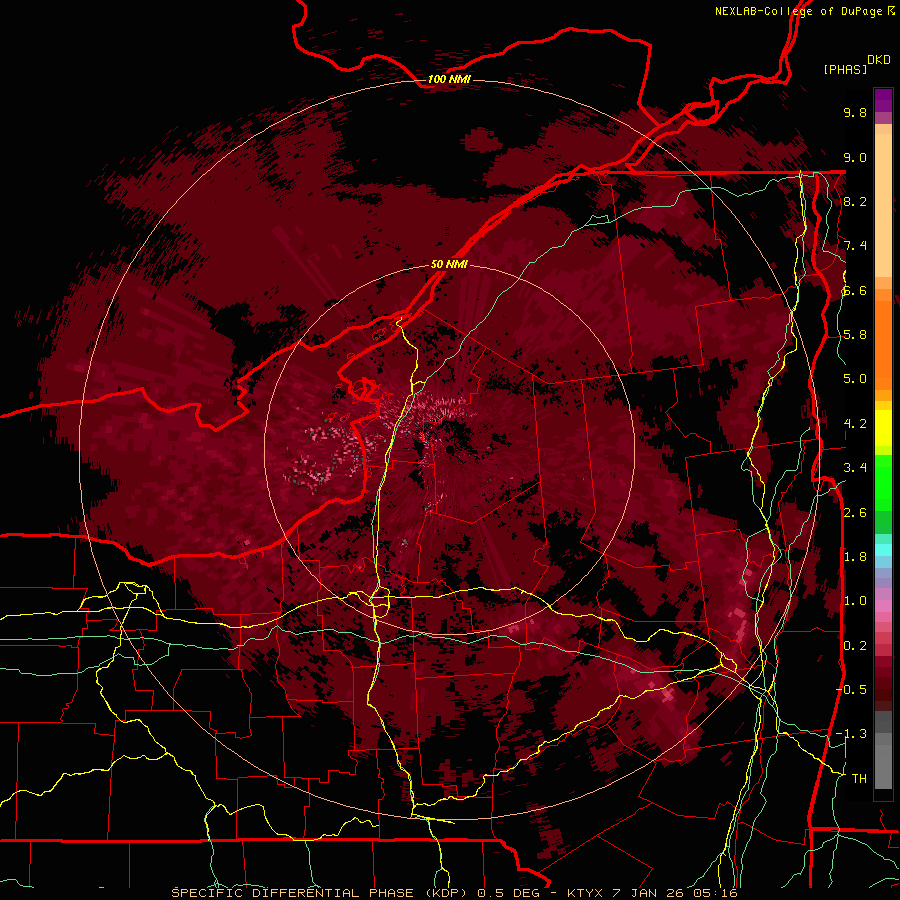This screenshot has width=900, height=900.
Task: Click the purple top segment of color bar
Action: coord(883,100)
